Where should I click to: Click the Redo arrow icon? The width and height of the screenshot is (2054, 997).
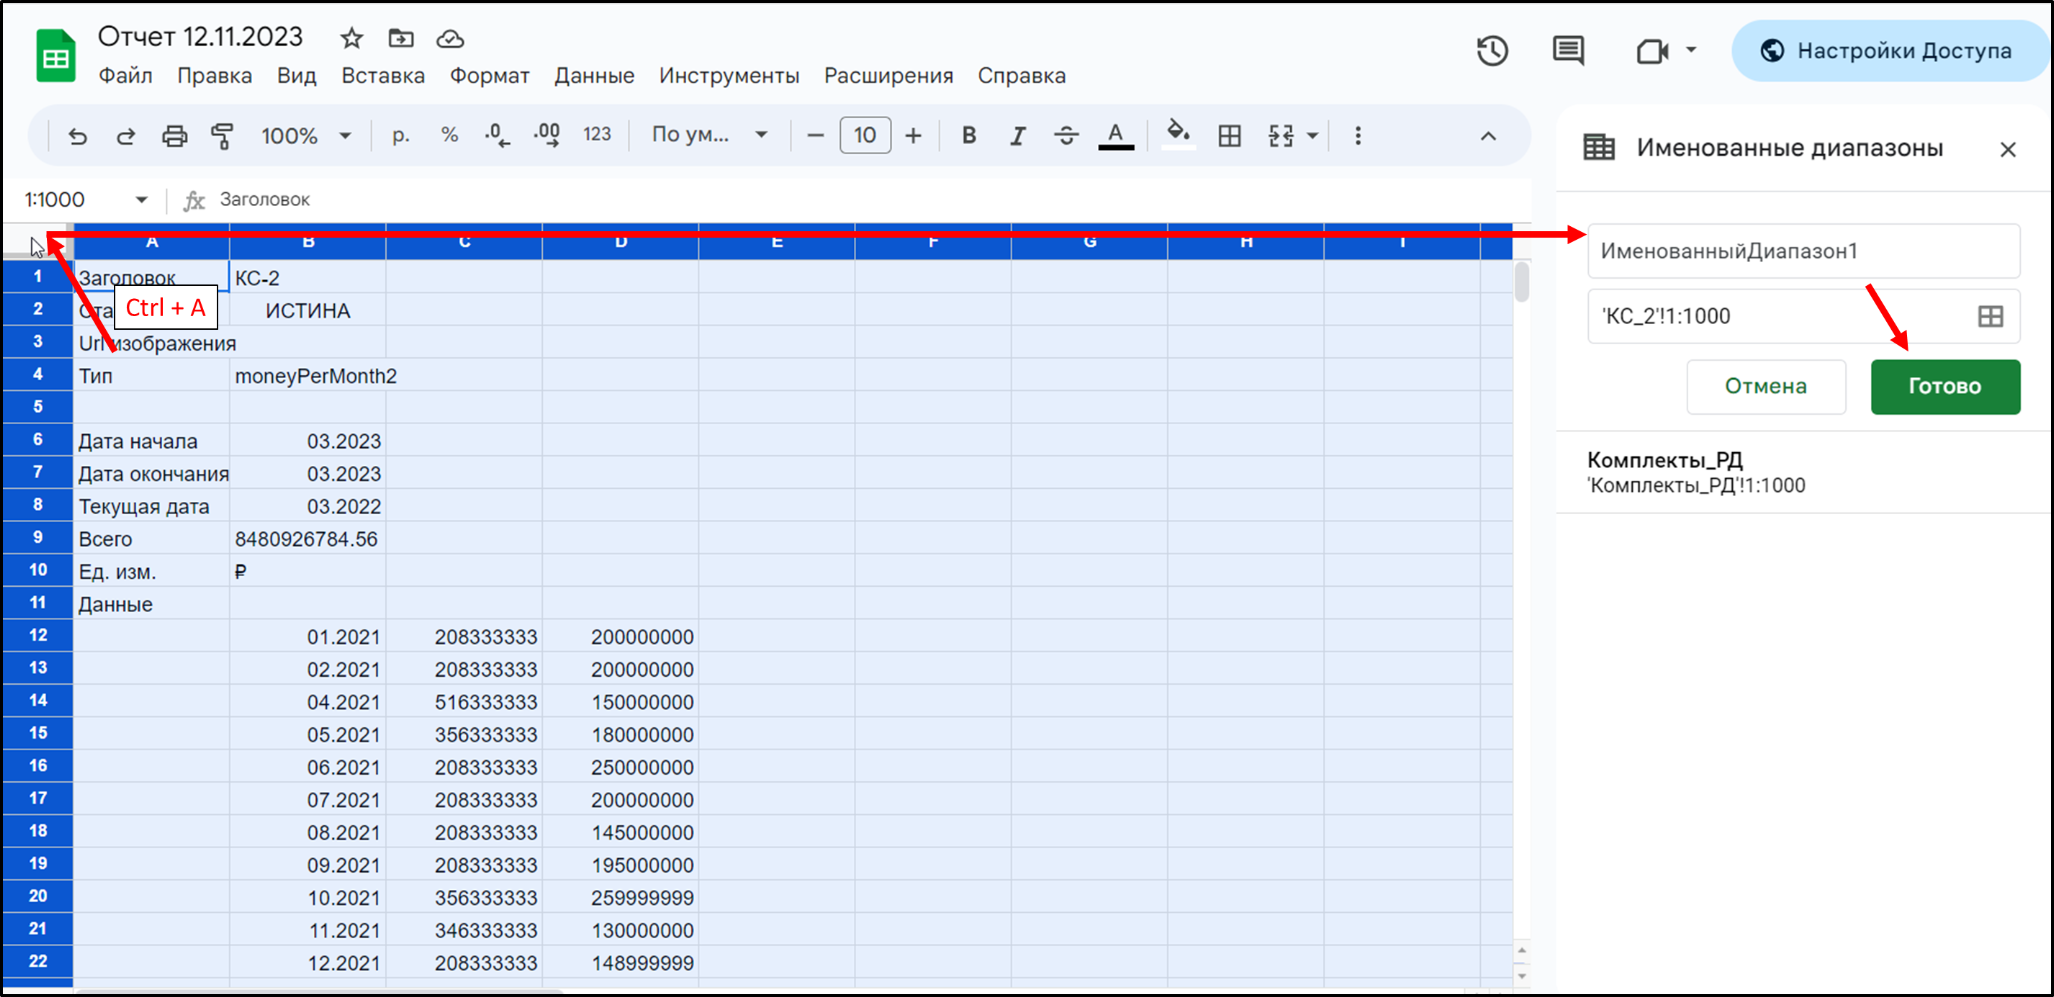pos(126,136)
